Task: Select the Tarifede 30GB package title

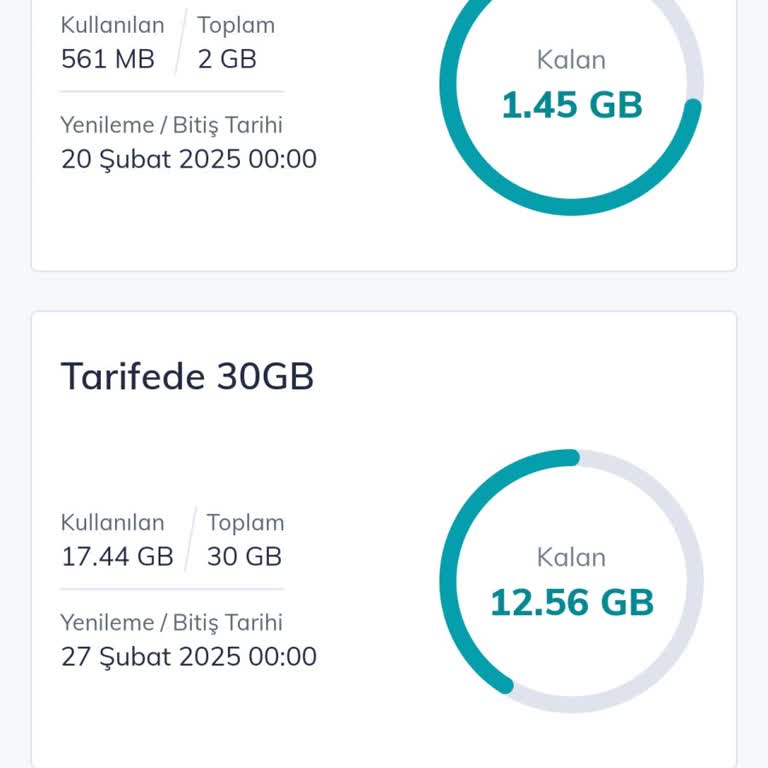Action: click(187, 377)
